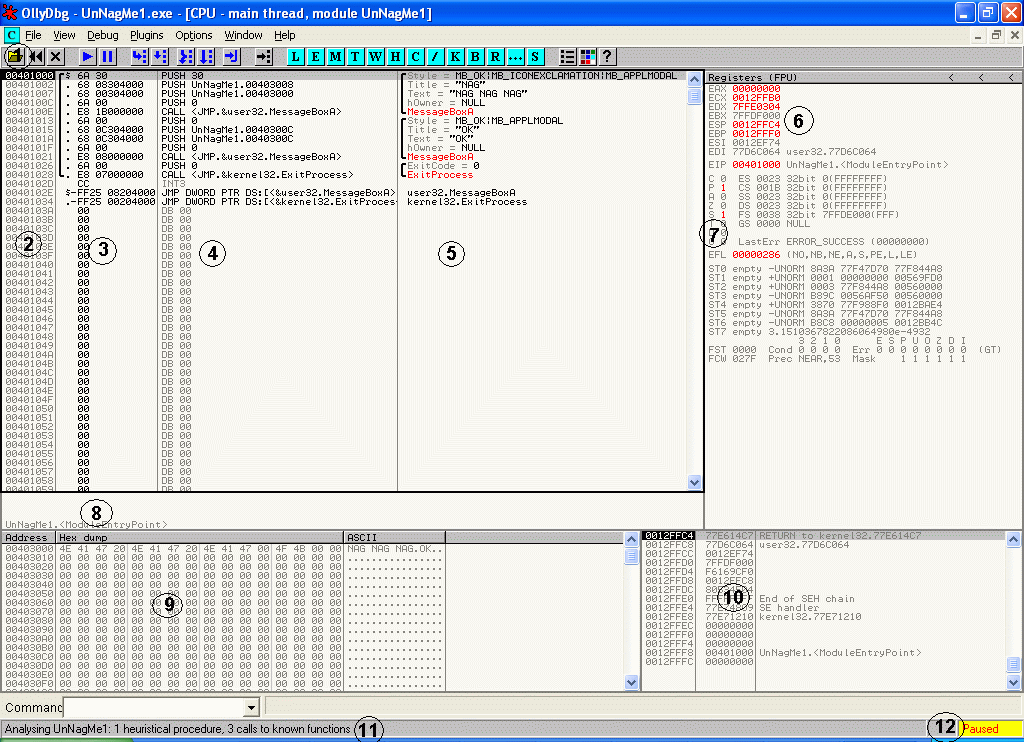Click the yellow Paused status indicator

(x=991, y=729)
